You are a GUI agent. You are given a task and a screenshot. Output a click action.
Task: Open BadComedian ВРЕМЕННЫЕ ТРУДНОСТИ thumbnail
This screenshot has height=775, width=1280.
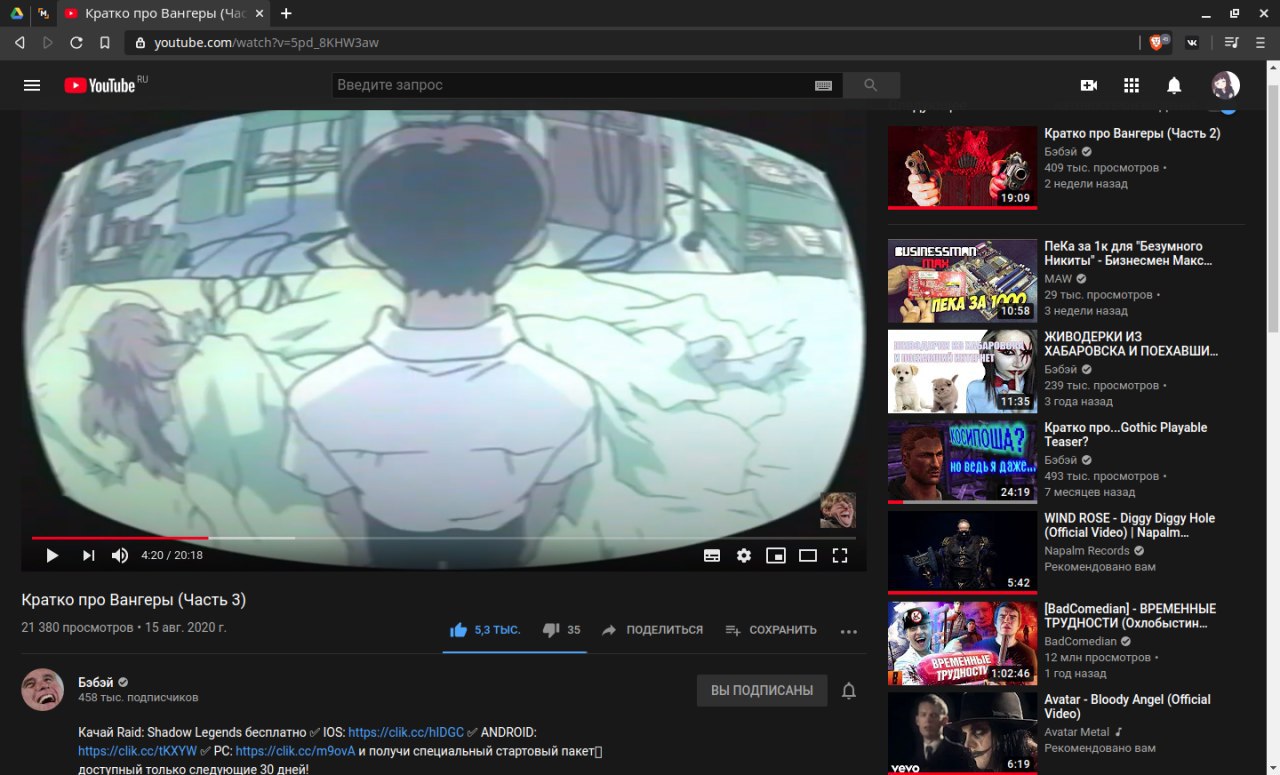pos(963,643)
